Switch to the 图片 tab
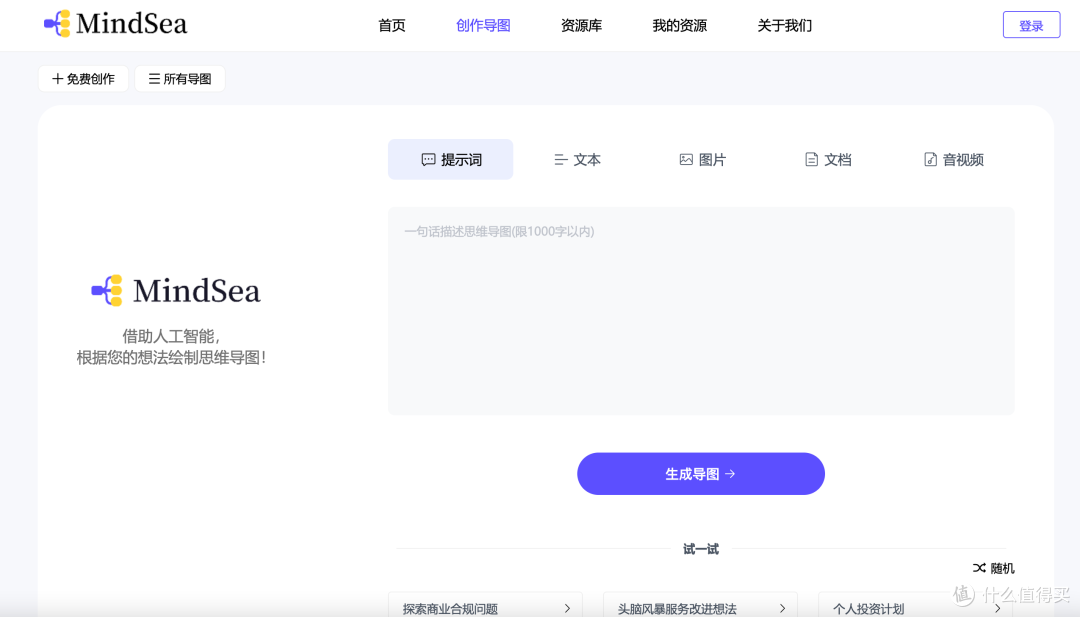Viewport: 1080px width, 617px height. pos(702,160)
